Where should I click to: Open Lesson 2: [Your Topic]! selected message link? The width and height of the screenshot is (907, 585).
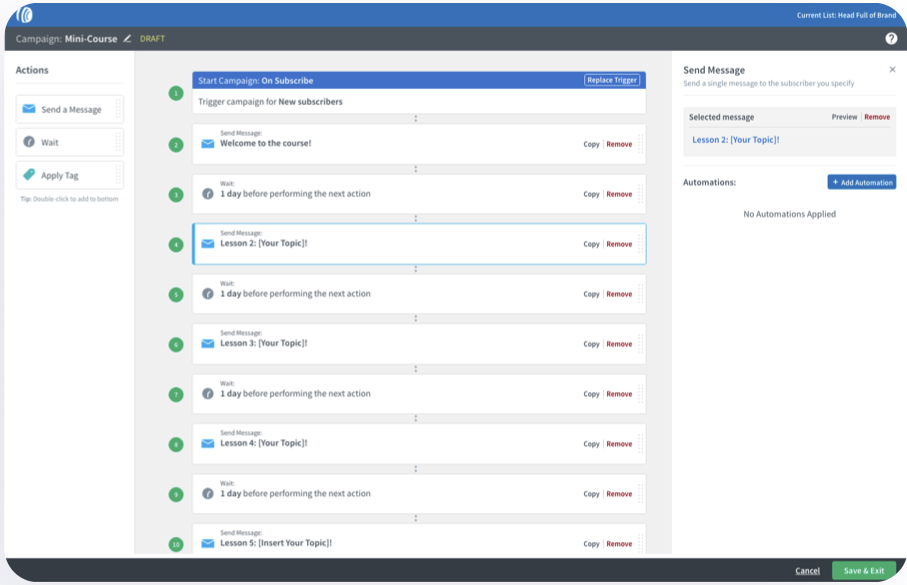[x=735, y=140]
